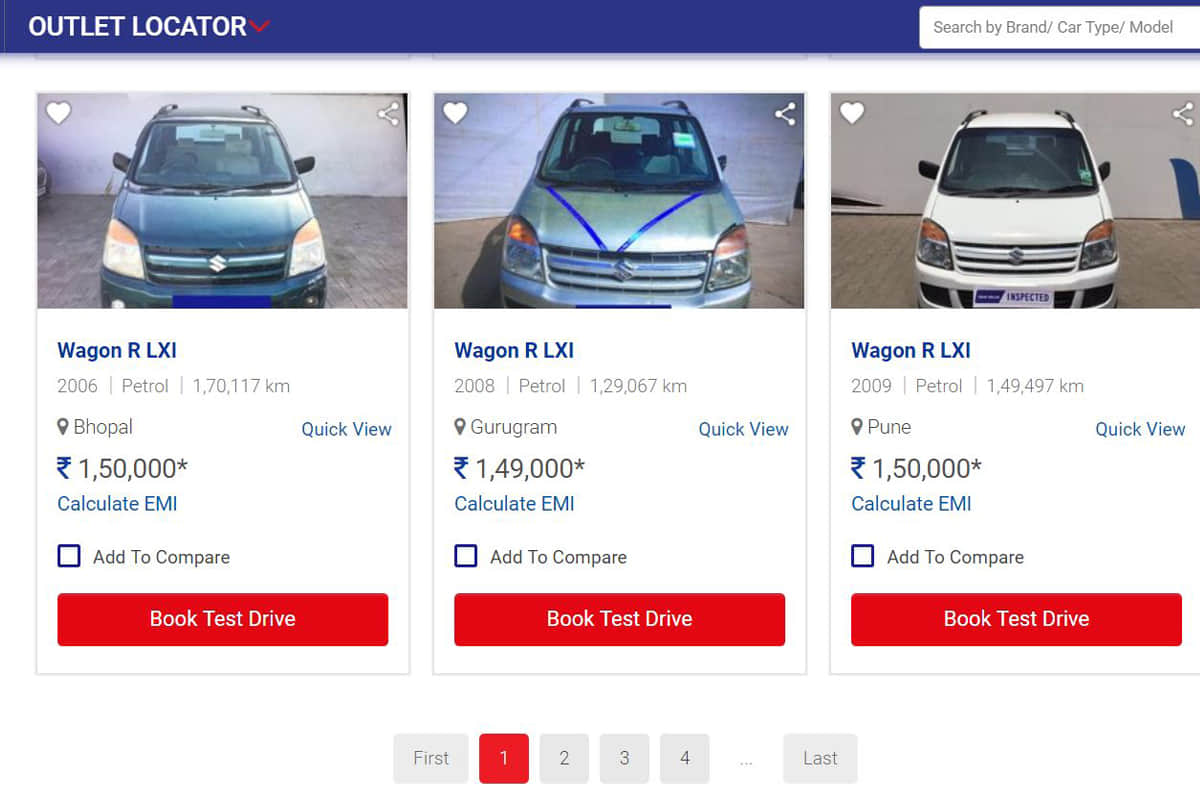Click the share icon on the Gurugram listing
1200x800 pixels.
pos(784,113)
